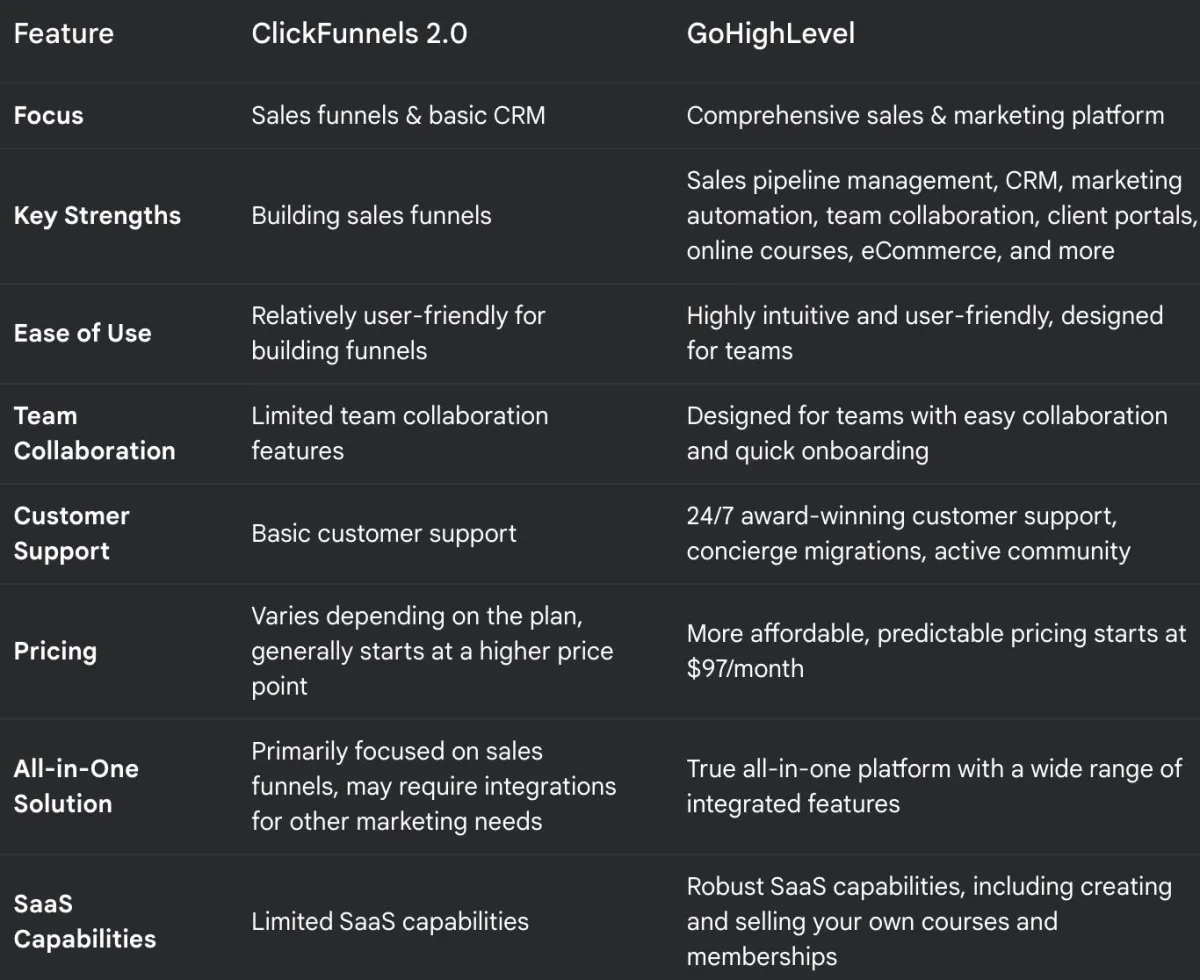Select the Focus row label
This screenshot has height=980, width=1200.
[x=49, y=115]
